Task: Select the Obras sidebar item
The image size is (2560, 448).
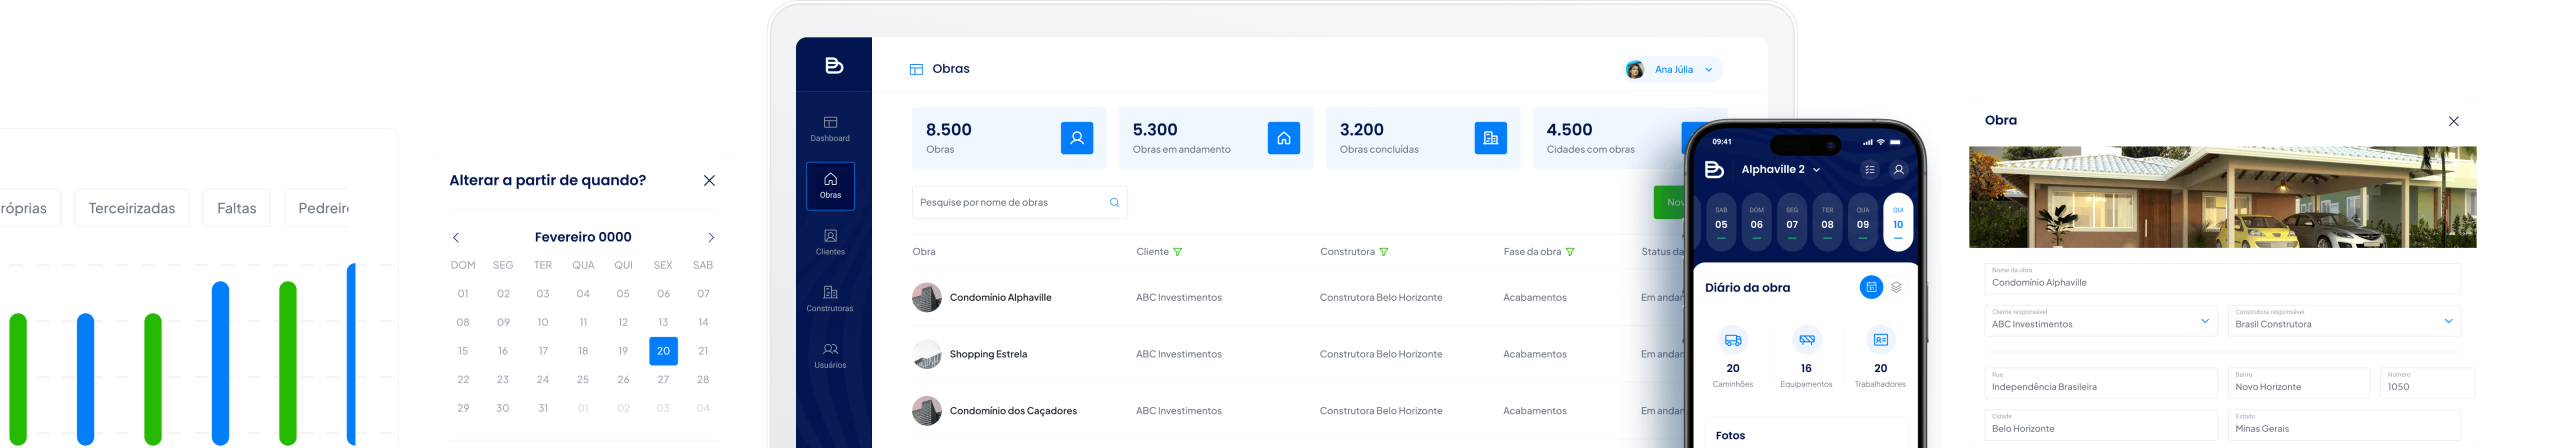Action: pos(830,186)
